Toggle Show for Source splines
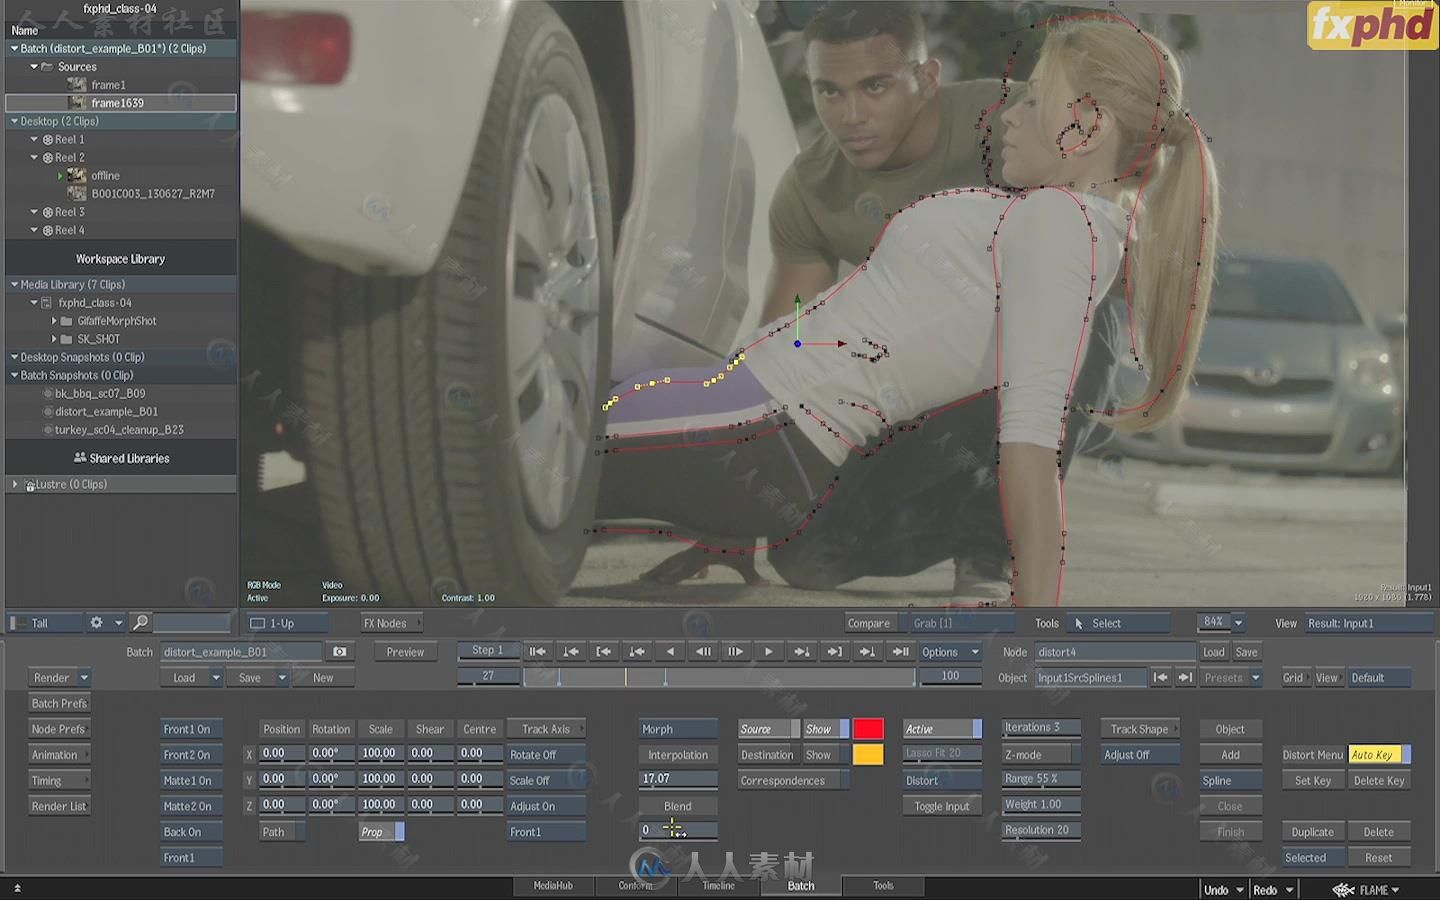The image size is (1440, 900). coord(826,729)
